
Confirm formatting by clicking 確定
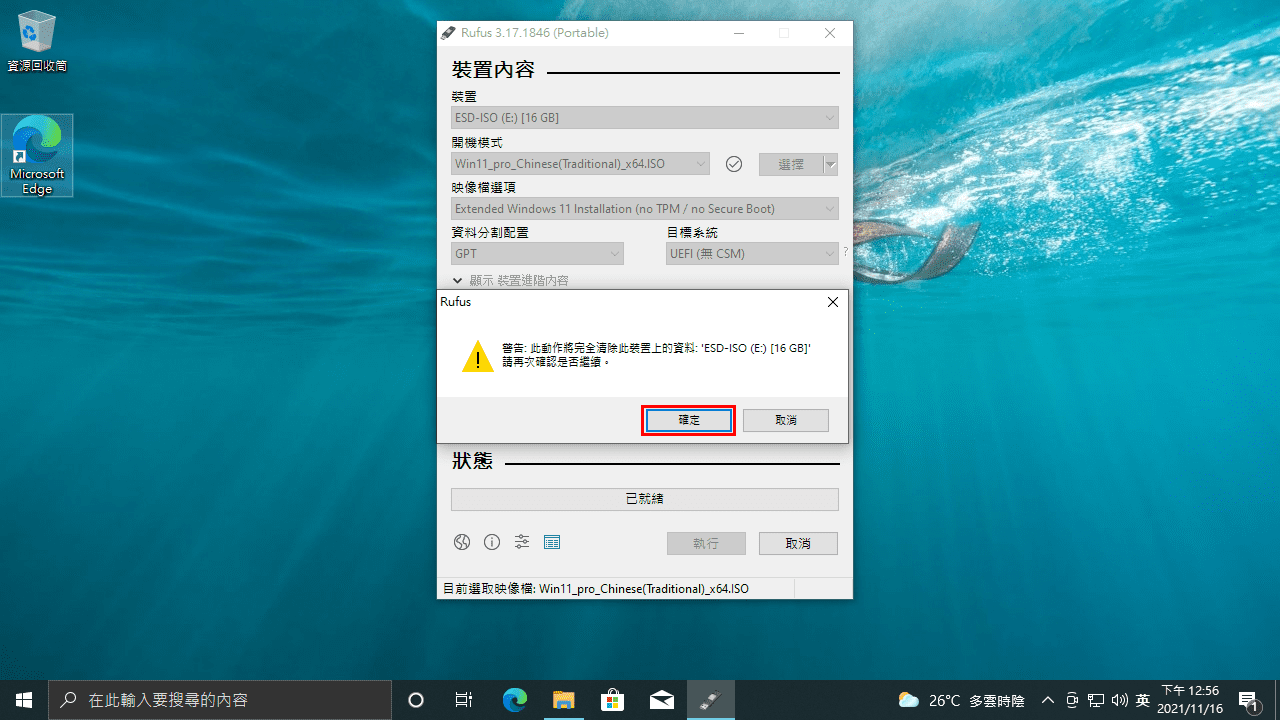pyautogui.click(x=688, y=420)
